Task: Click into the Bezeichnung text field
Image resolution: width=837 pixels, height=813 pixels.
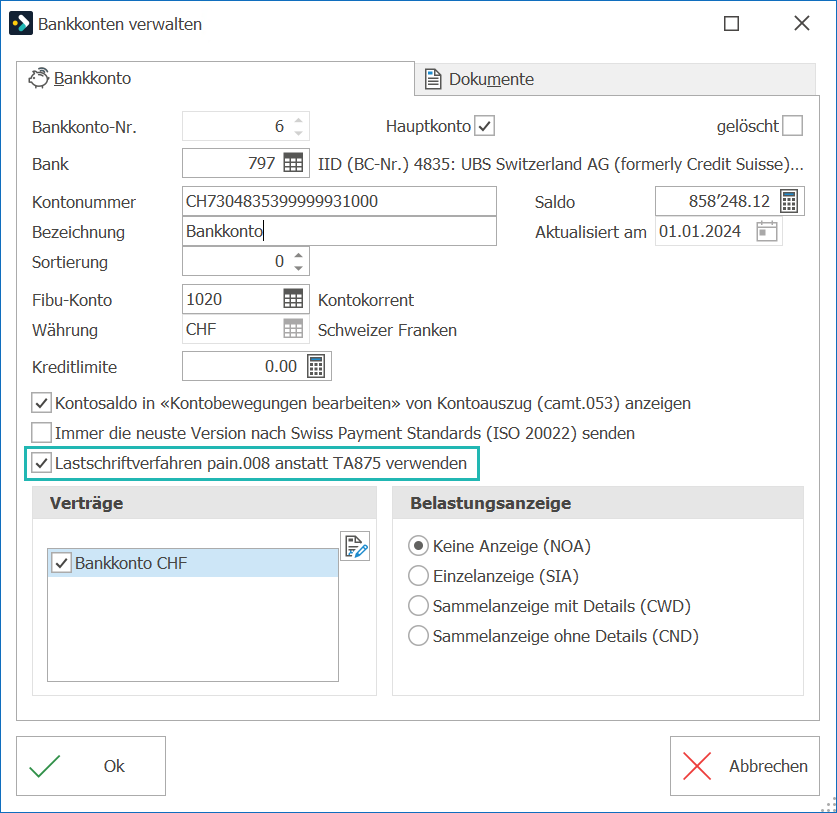Action: click(x=339, y=231)
